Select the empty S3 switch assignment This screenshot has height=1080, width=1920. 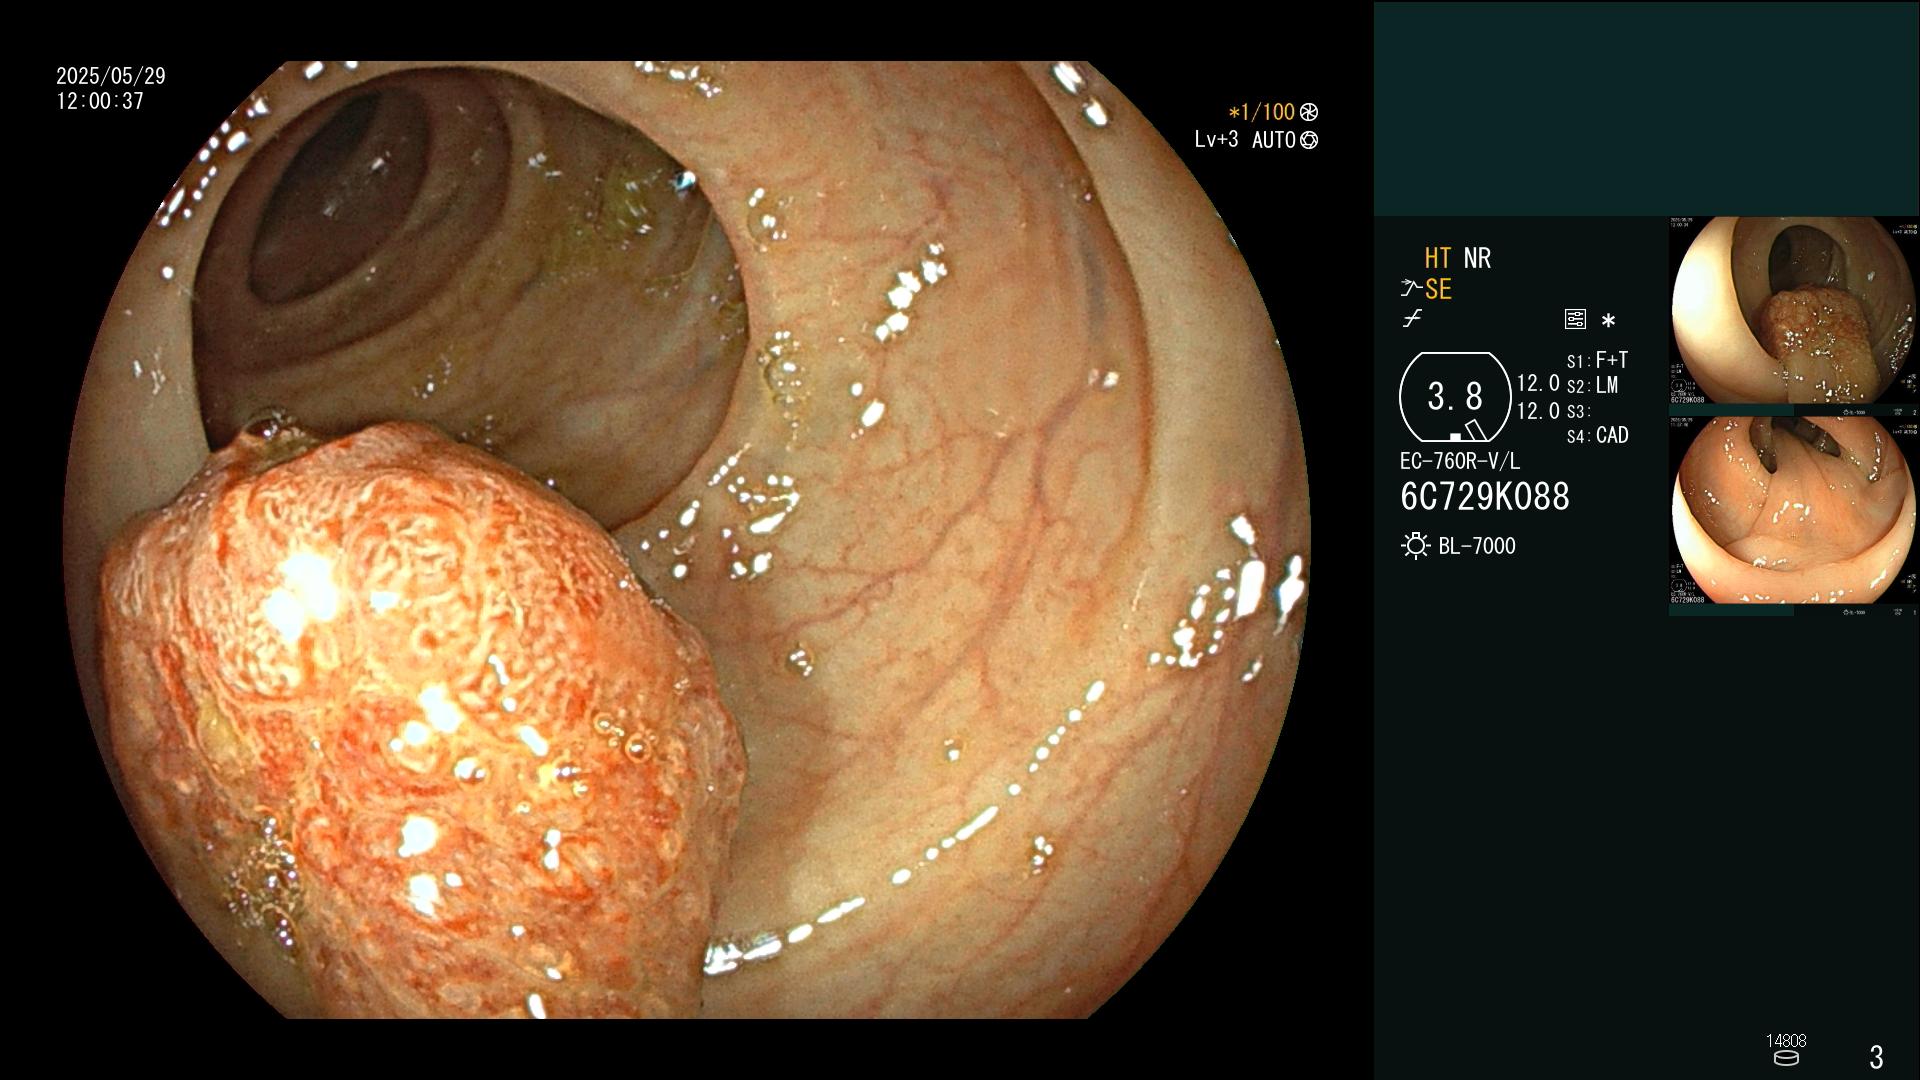pyautogui.click(x=1579, y=412)
